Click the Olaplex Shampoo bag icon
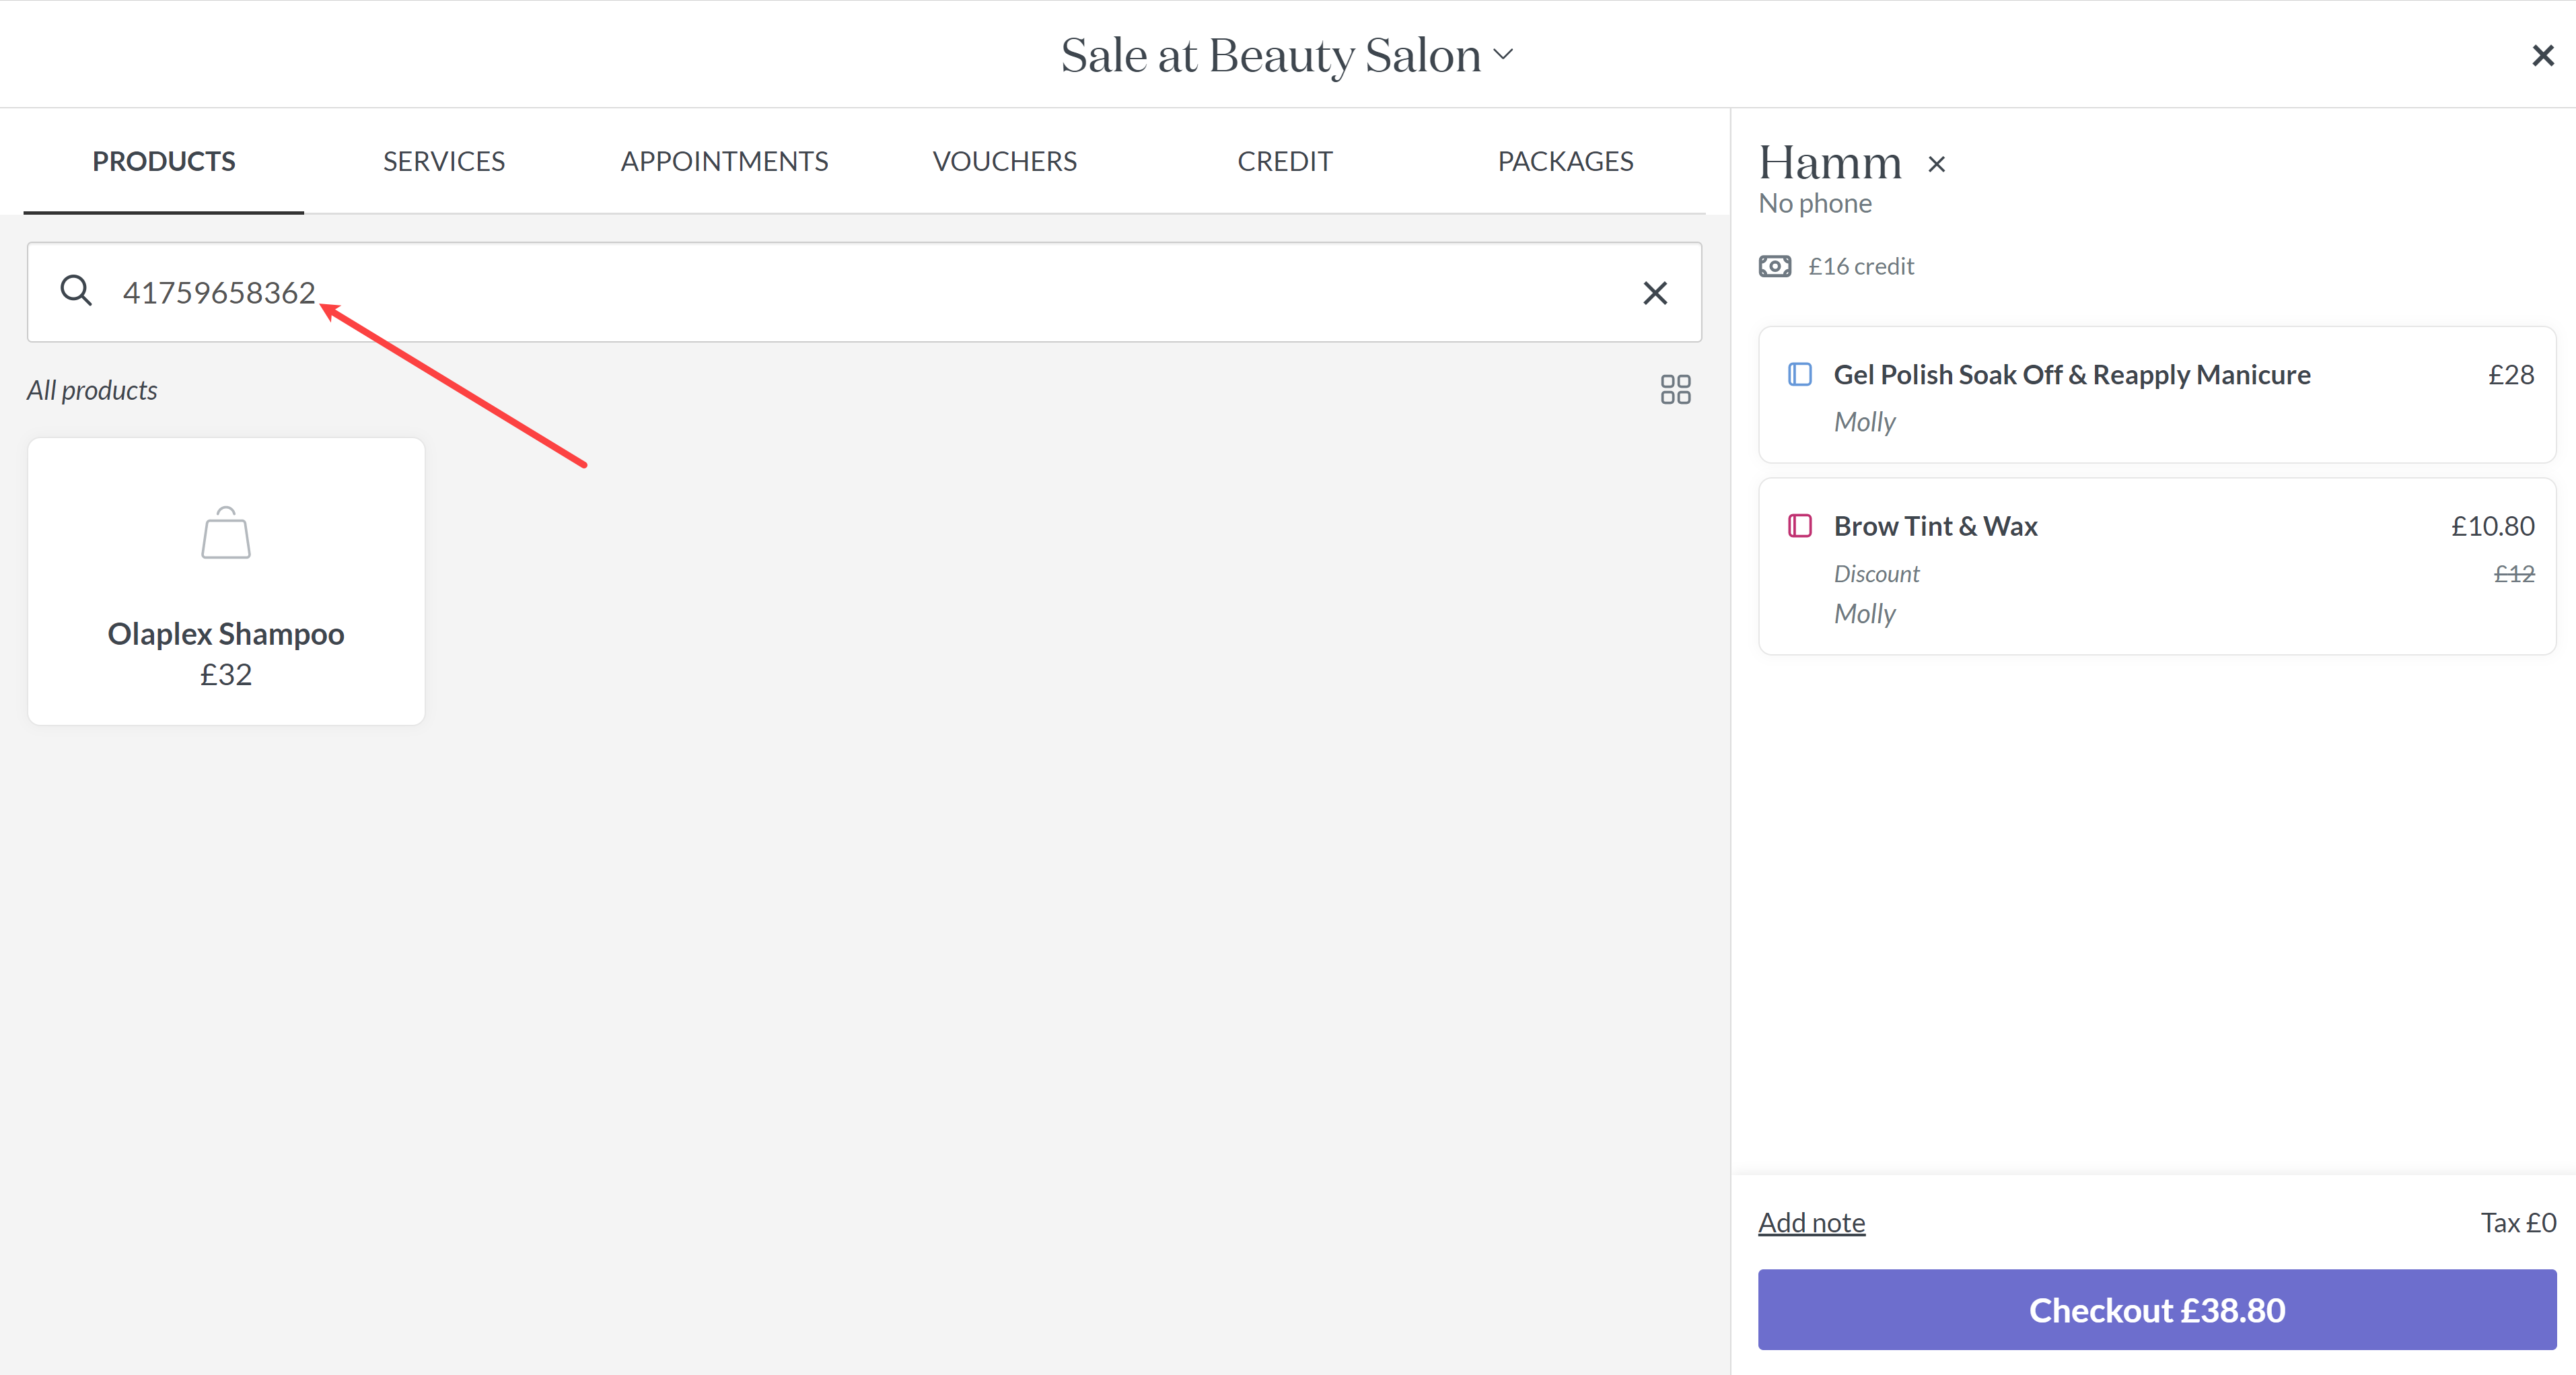 (x=226, y=533)
